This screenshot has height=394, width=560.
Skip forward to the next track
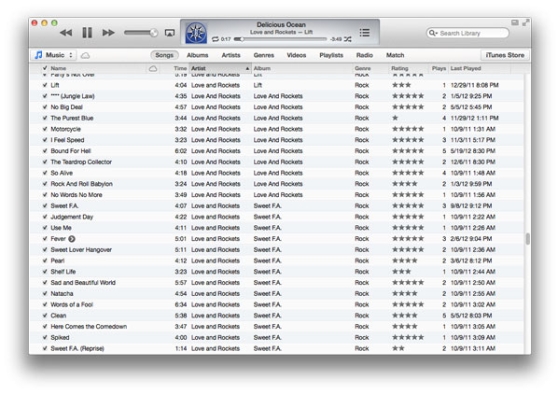108,33
